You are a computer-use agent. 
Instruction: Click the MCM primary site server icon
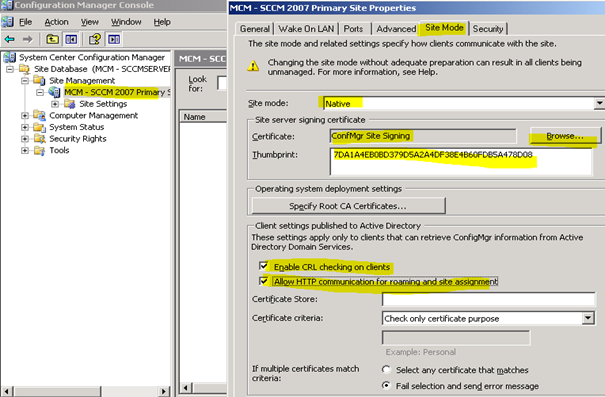(x=54, y=92)
